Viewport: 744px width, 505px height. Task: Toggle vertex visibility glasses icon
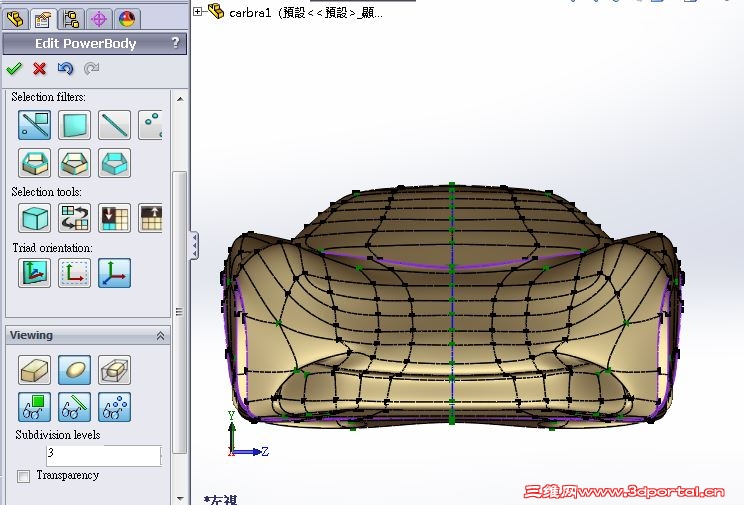(114, 407)
